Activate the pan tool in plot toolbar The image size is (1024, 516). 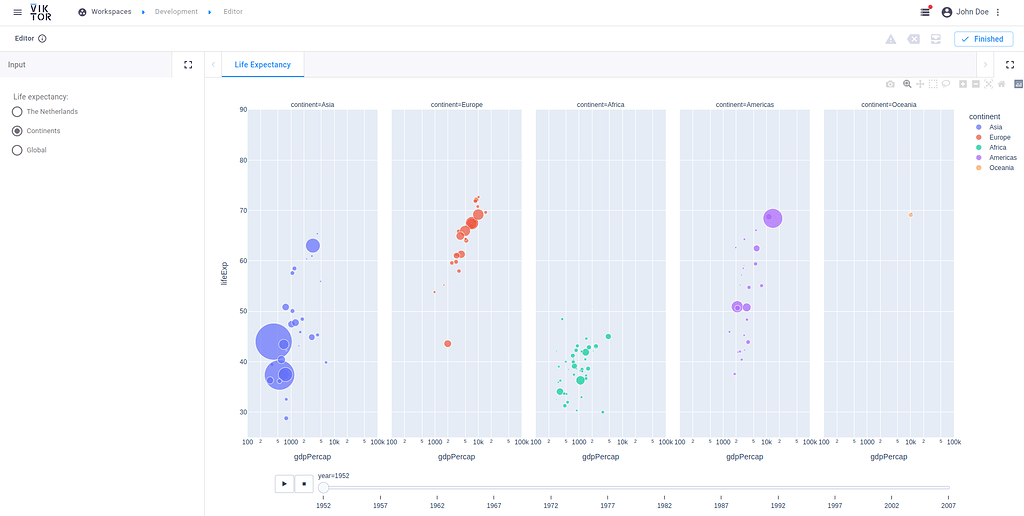(x=920, y=84)
